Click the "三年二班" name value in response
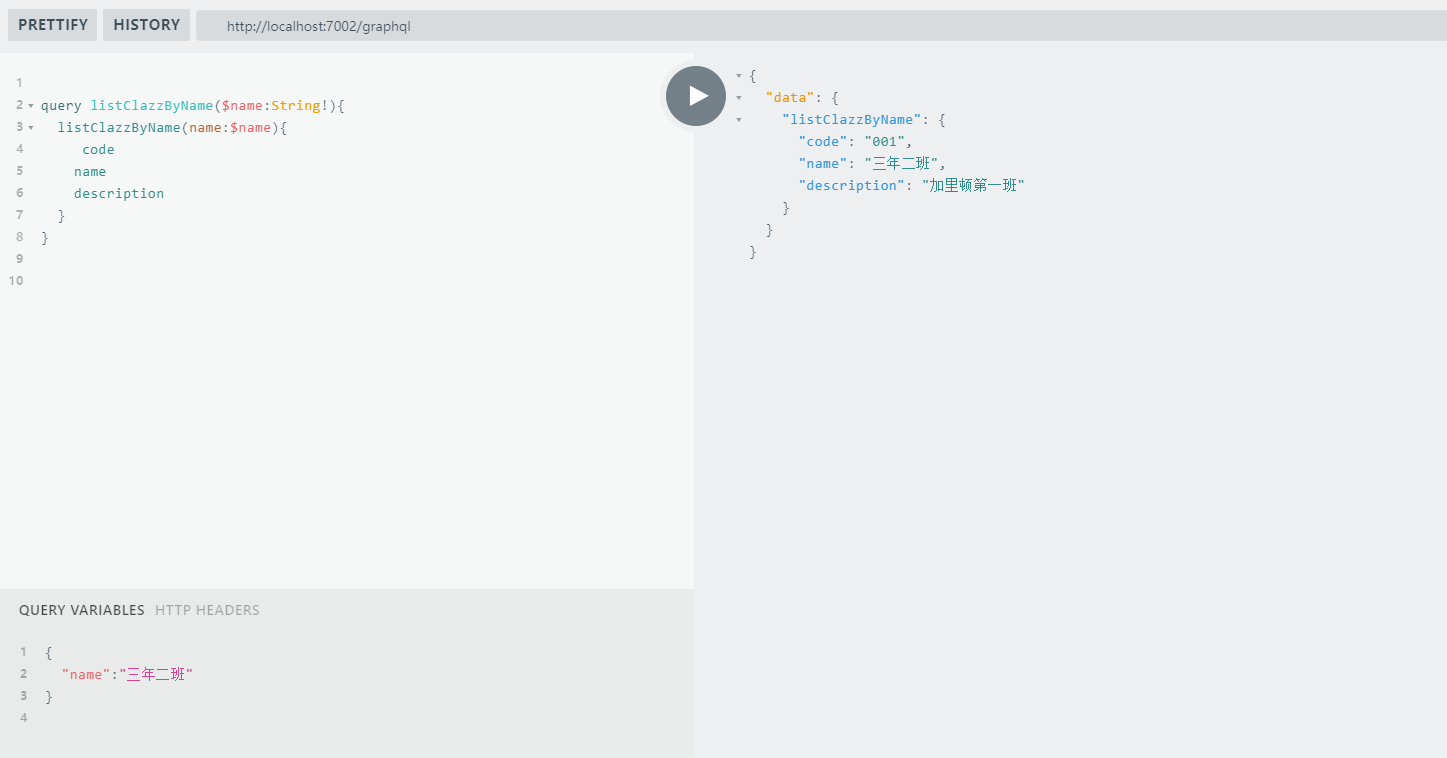 click(901, 163)
